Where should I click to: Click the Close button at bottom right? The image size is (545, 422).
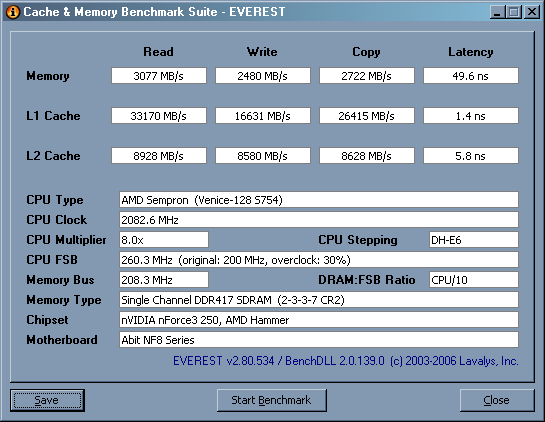497,400
